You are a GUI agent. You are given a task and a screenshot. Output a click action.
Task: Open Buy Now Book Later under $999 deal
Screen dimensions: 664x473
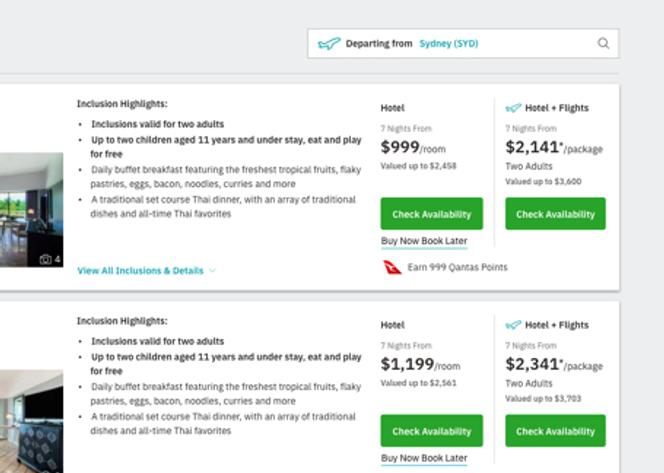[x=424, y=241]
